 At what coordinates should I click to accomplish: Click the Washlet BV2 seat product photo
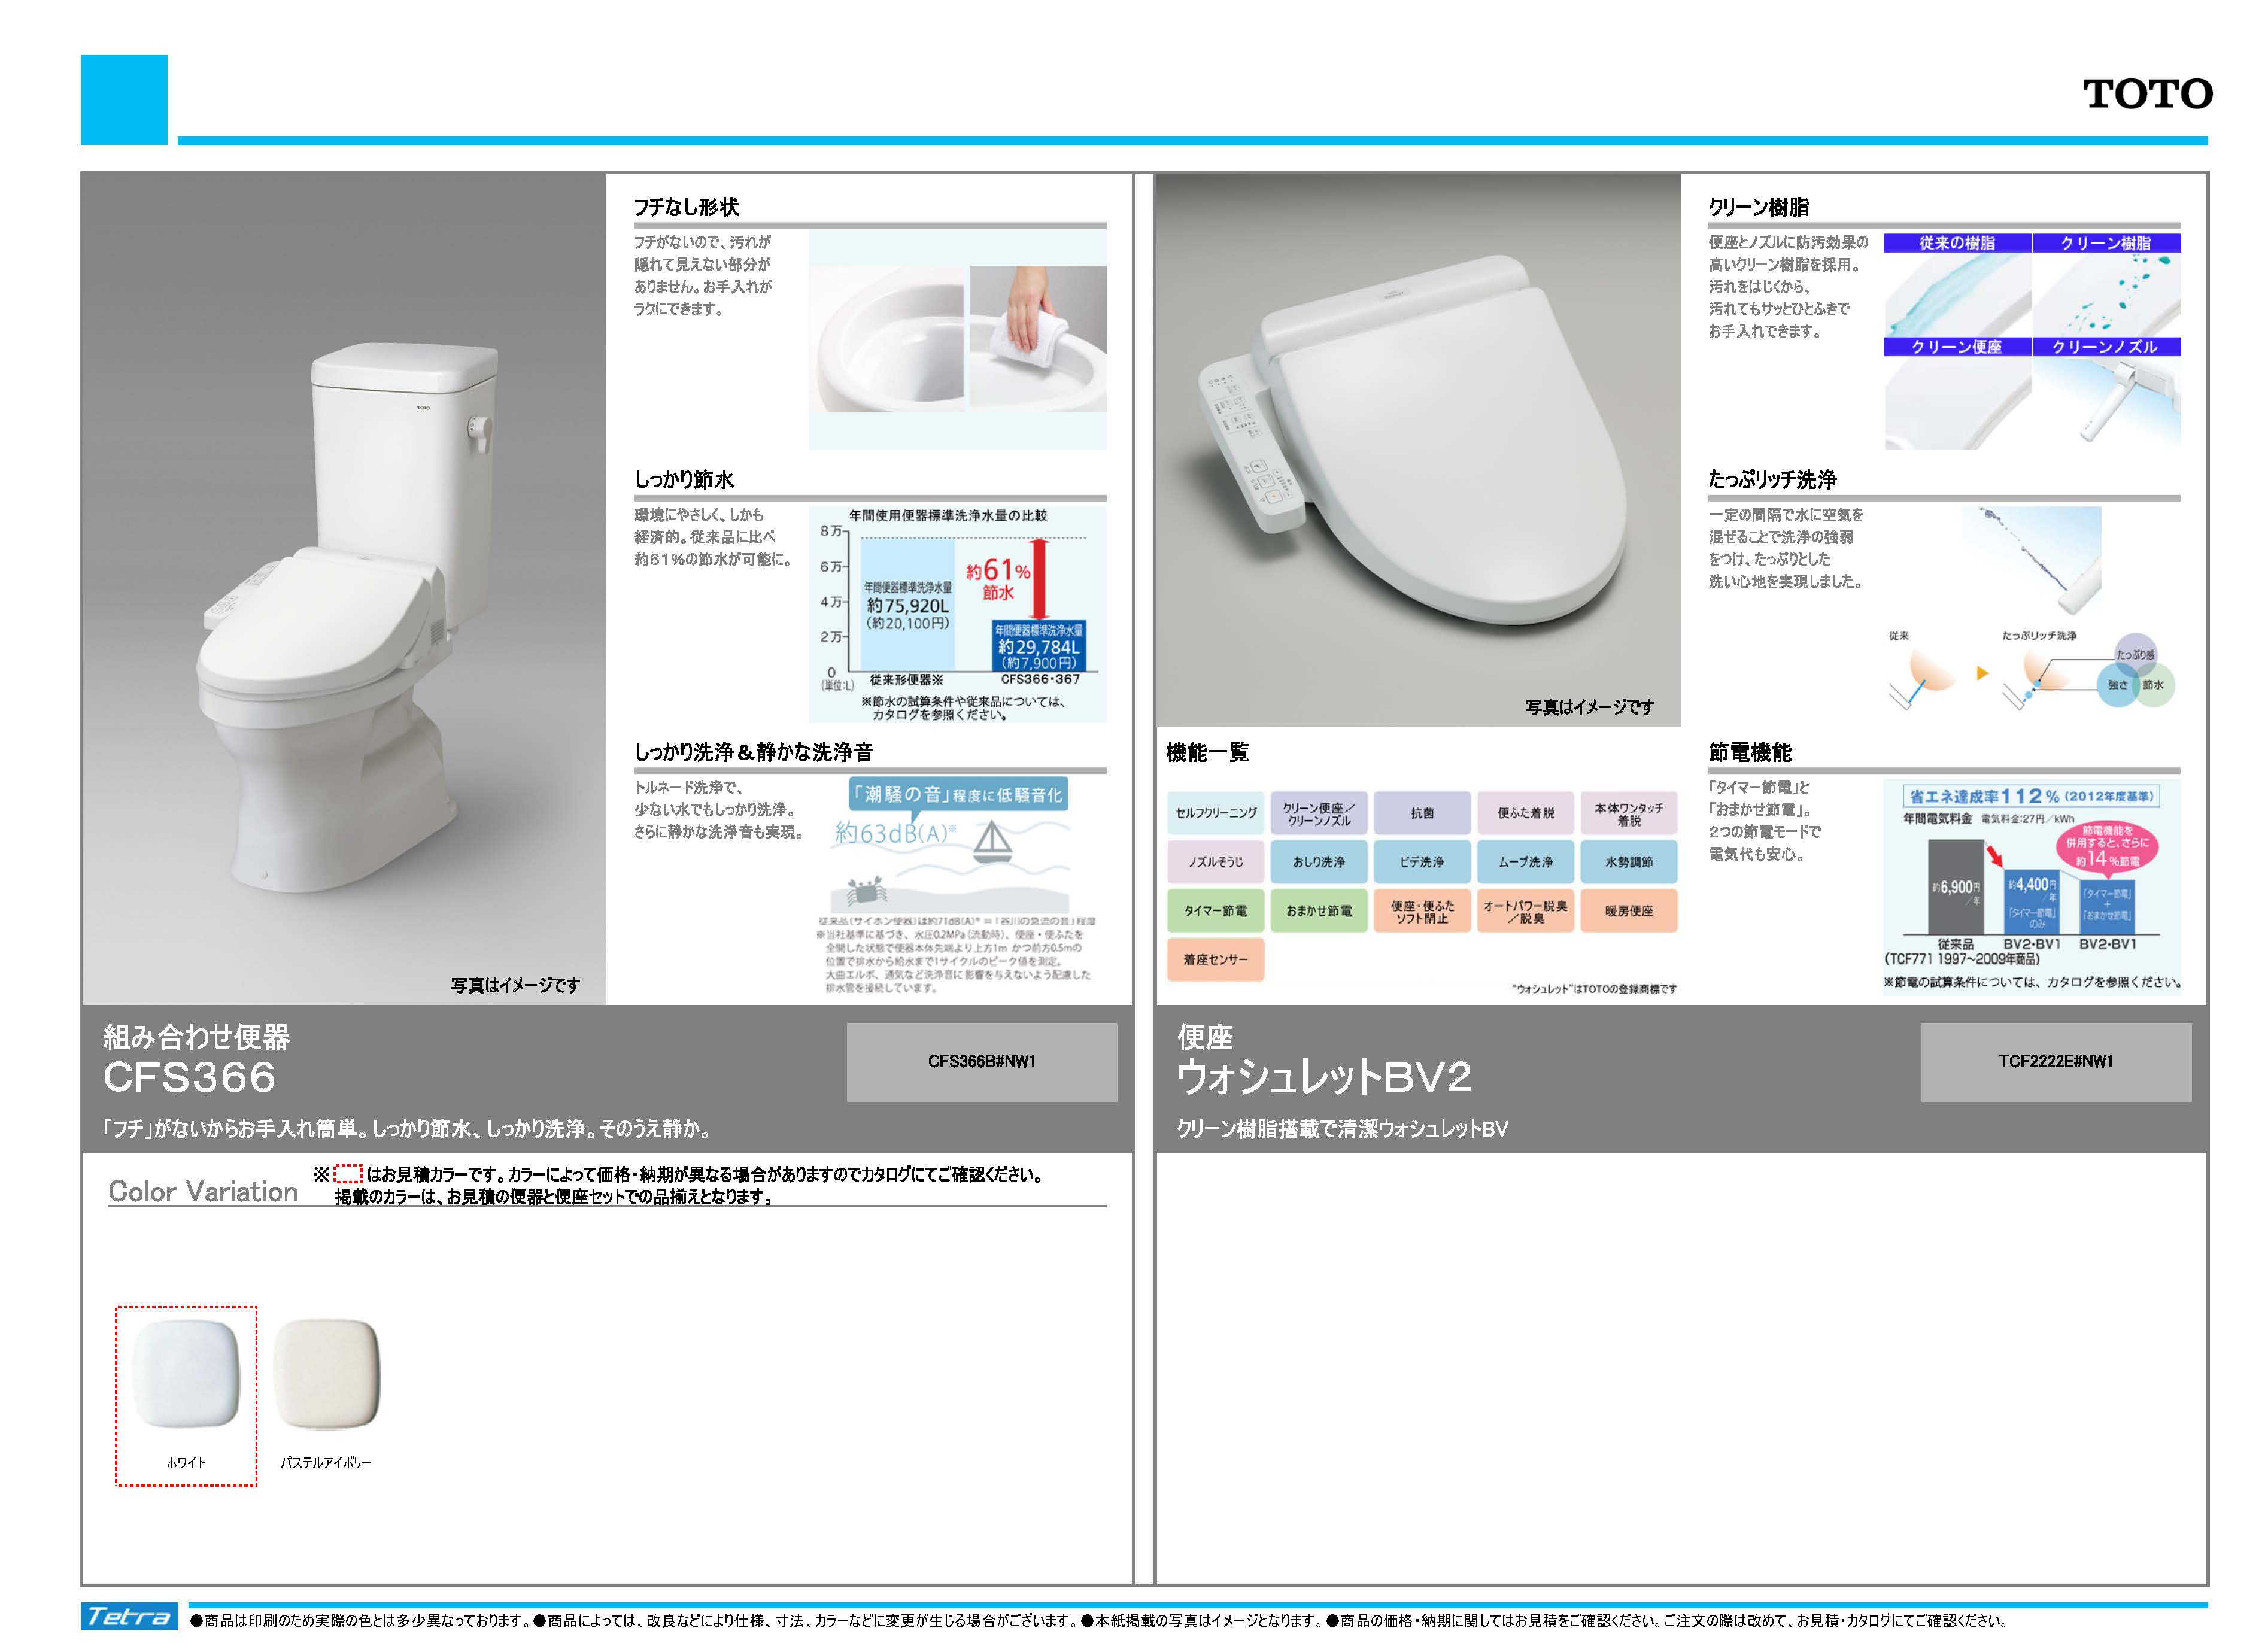[x=1418, y=450]
